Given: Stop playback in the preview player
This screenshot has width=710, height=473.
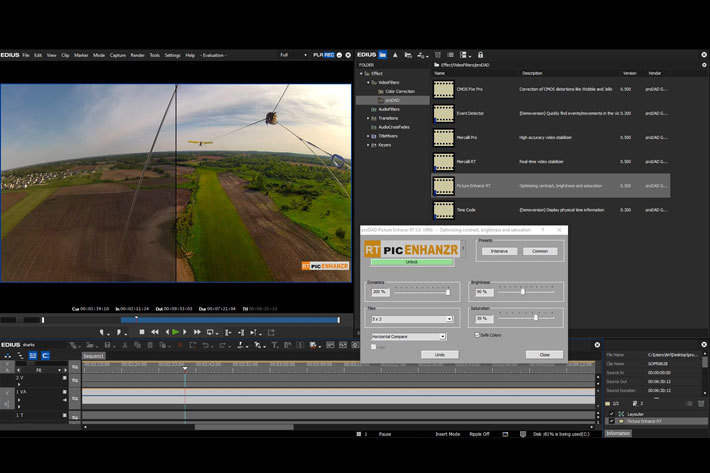Looking at the screenshot, I should [x=142, y=332].
